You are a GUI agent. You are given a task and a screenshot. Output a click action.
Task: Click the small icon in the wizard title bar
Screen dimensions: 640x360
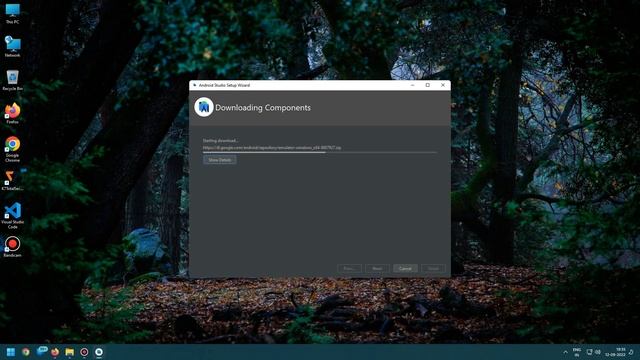click(x=195, y=85)
